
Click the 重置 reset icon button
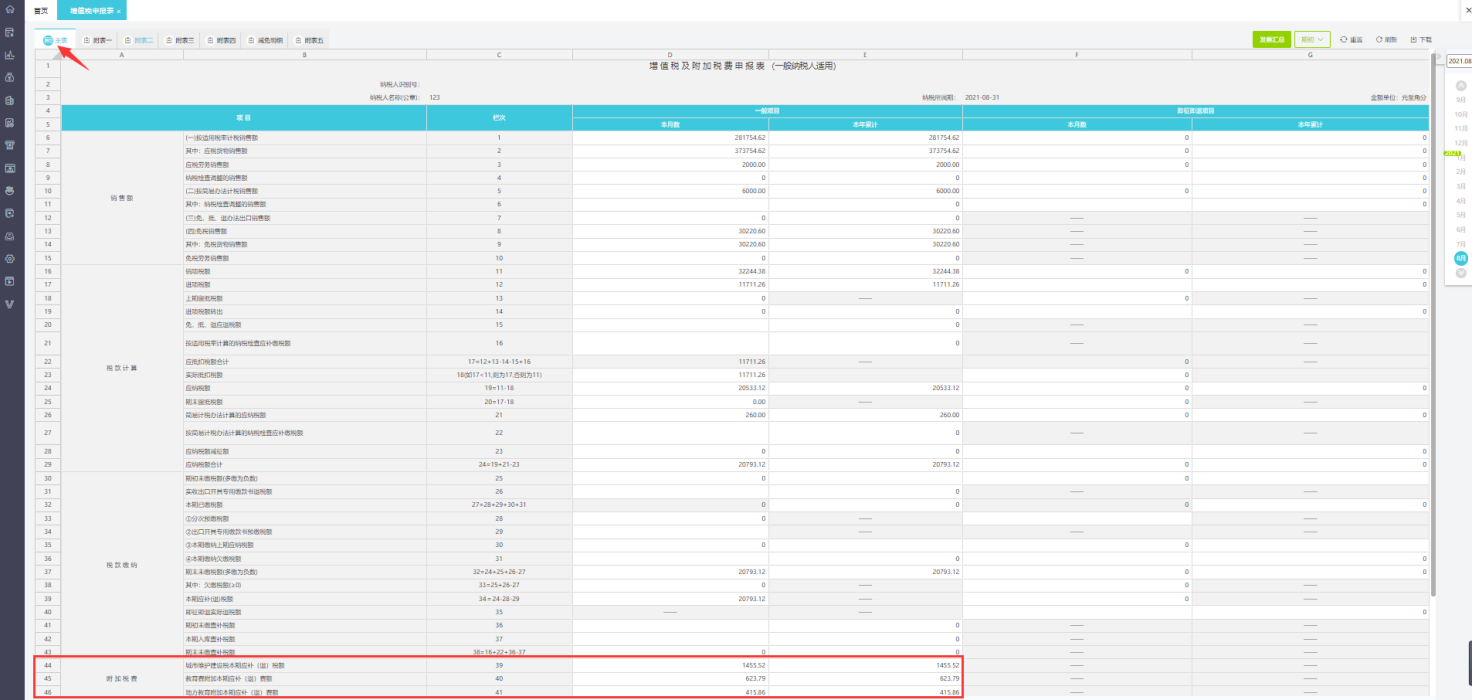click(x=1351, y=40)
